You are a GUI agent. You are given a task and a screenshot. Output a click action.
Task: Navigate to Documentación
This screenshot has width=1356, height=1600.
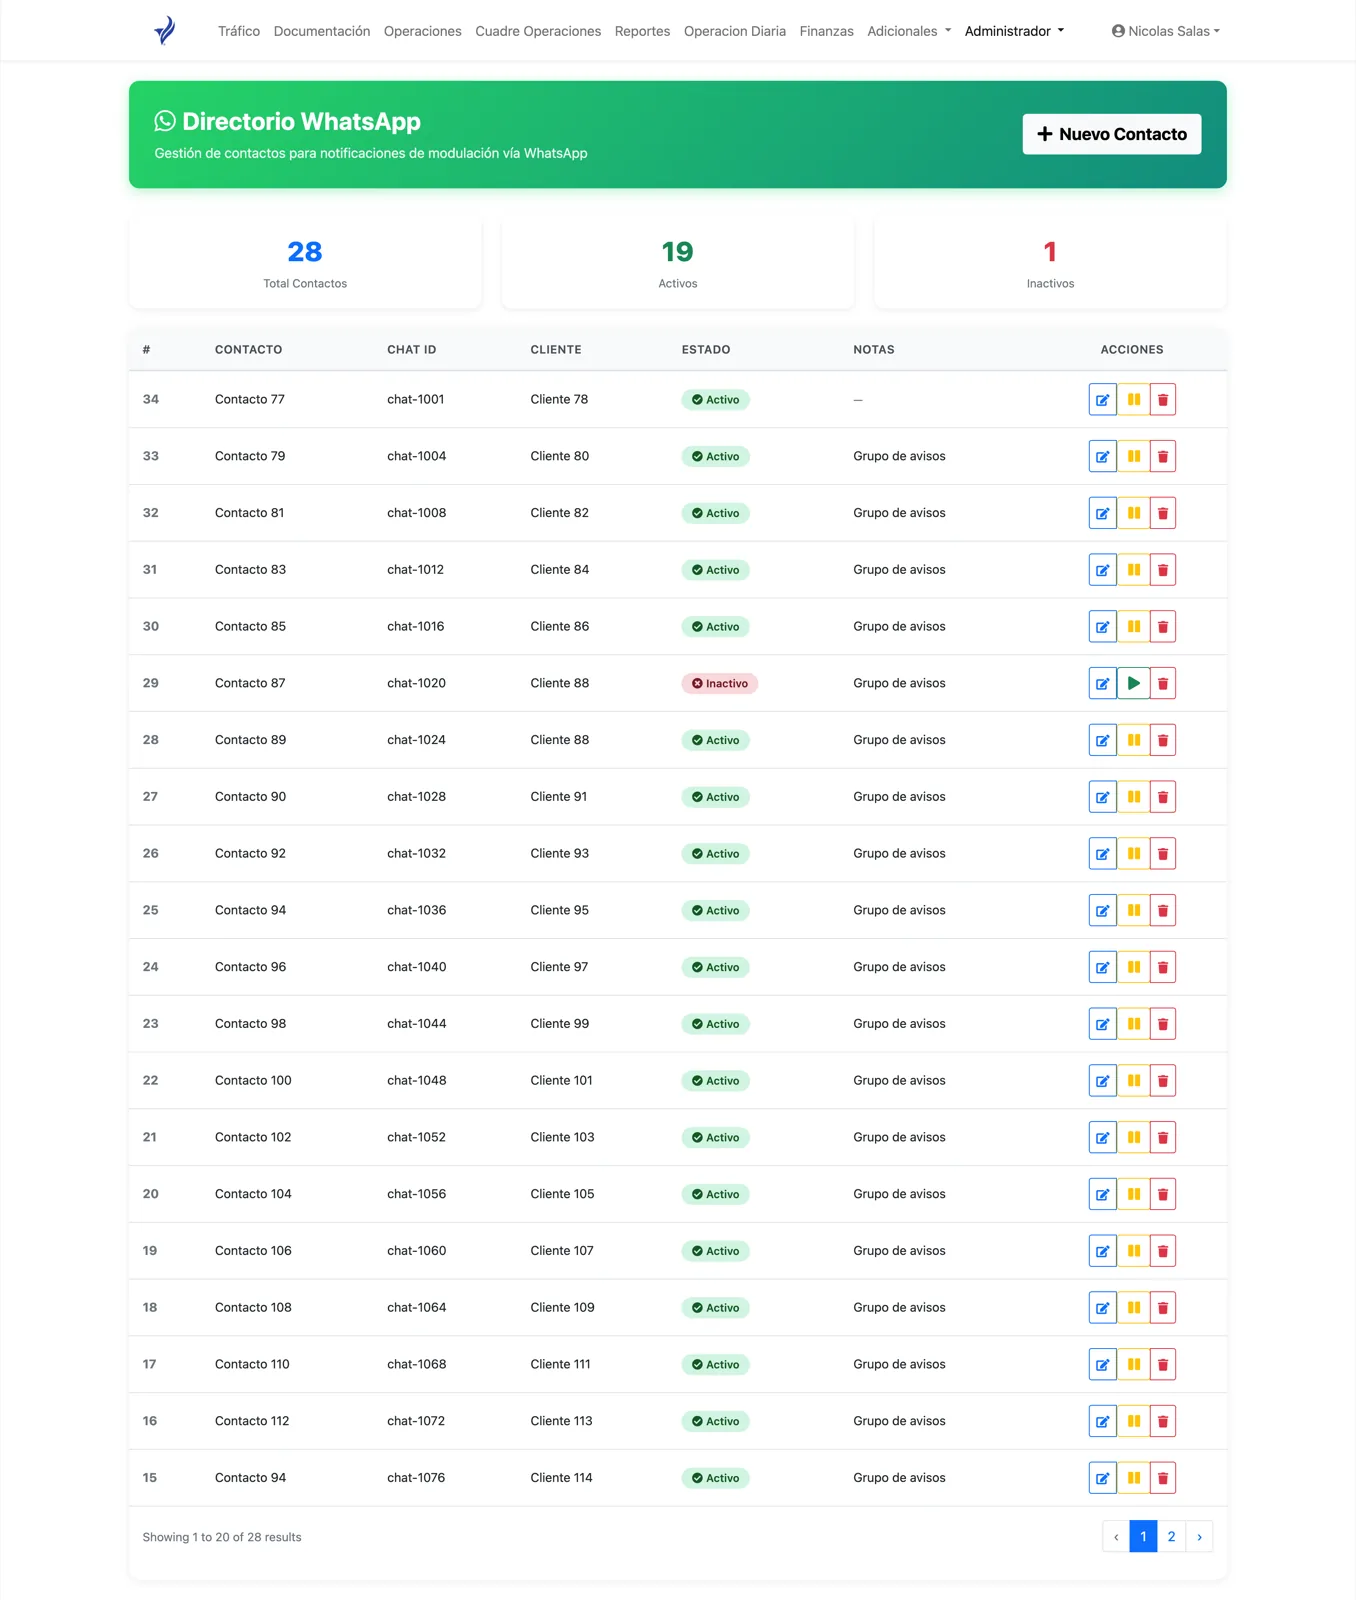click(322, 31)
